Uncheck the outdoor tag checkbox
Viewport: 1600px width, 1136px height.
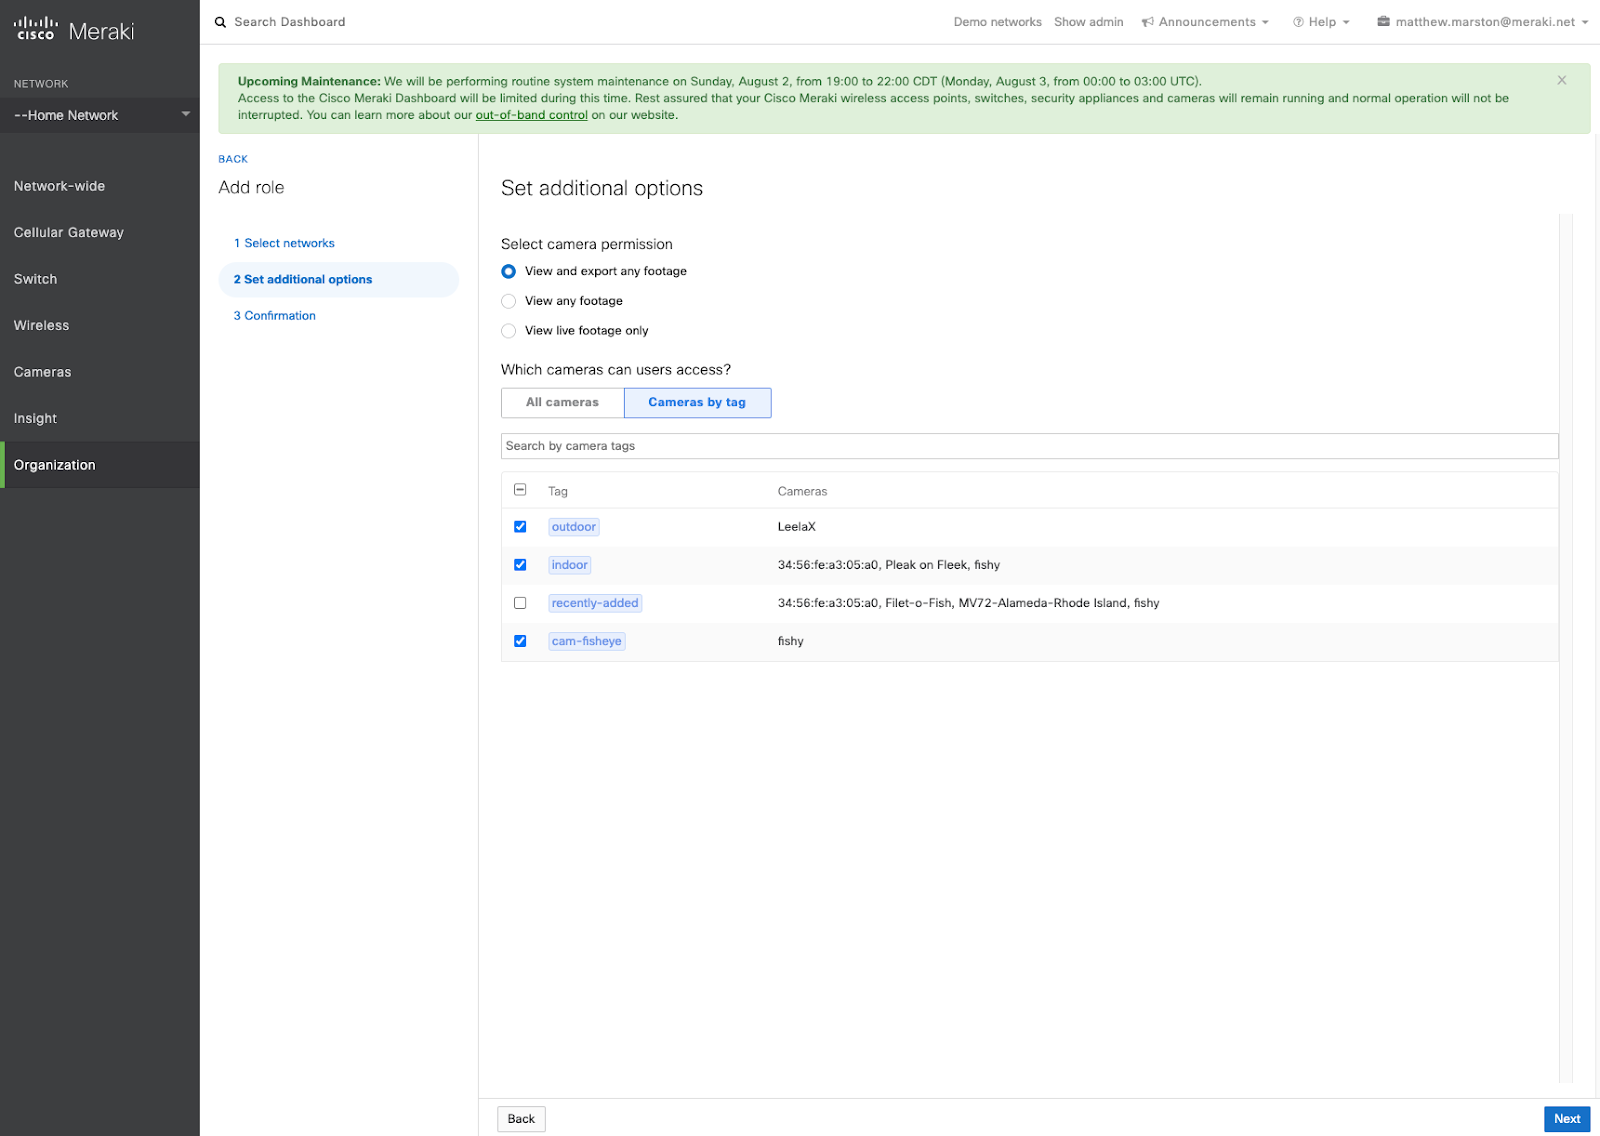point(520,527)
